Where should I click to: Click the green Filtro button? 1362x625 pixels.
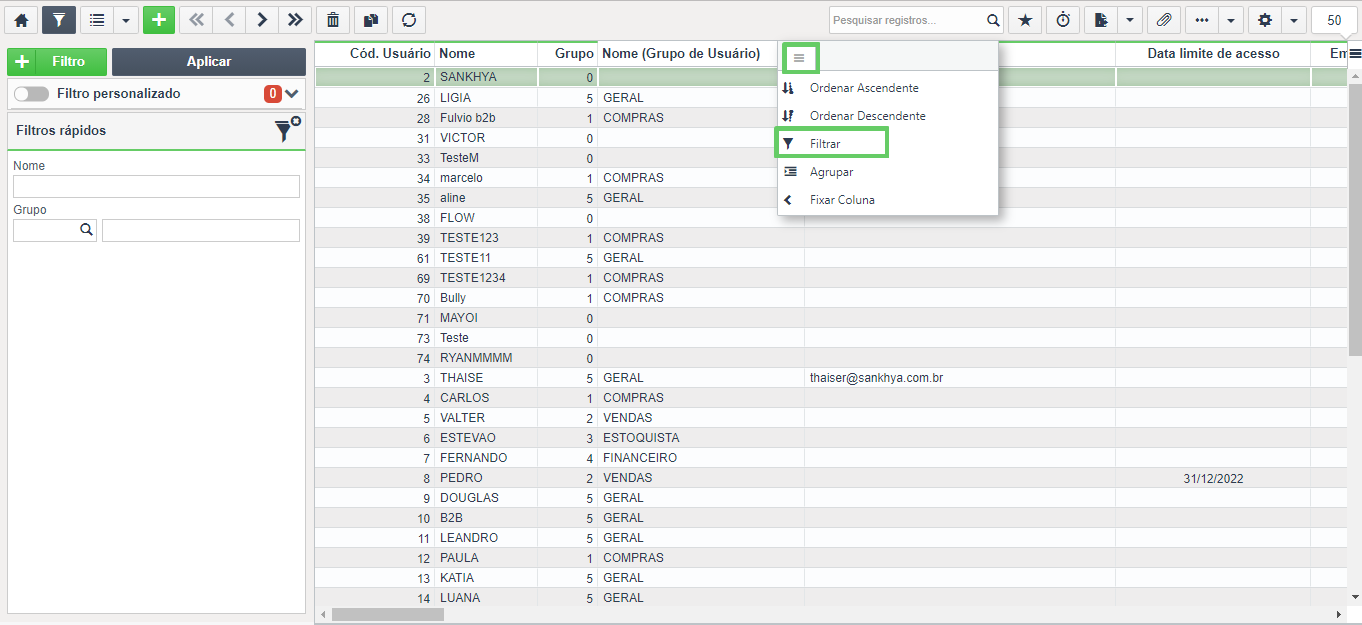(57, 62)
